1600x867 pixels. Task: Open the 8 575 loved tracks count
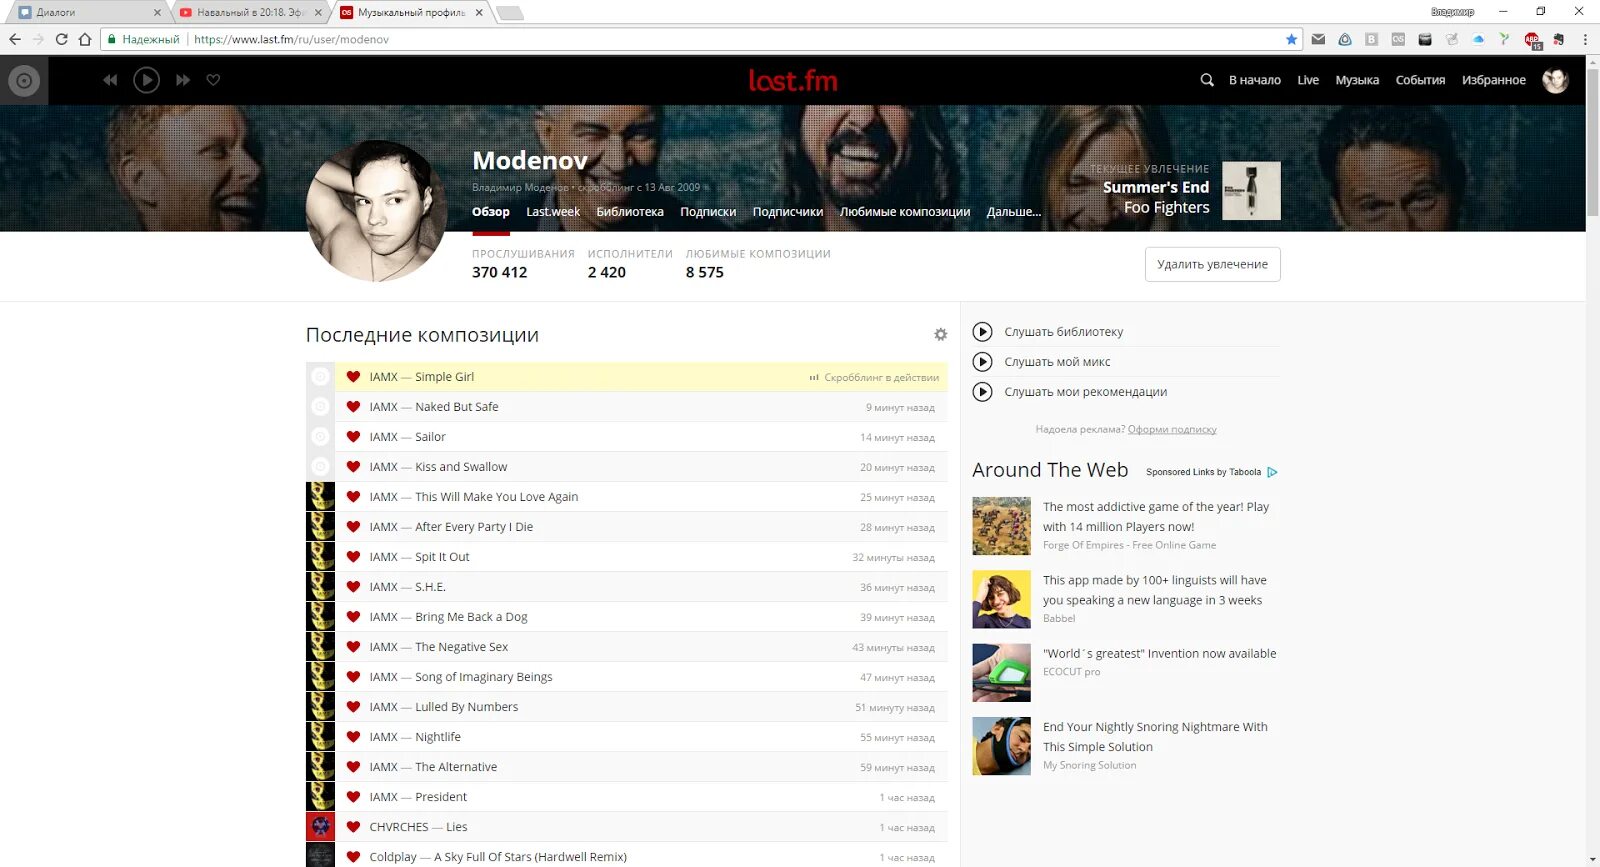tap(704, 272)
